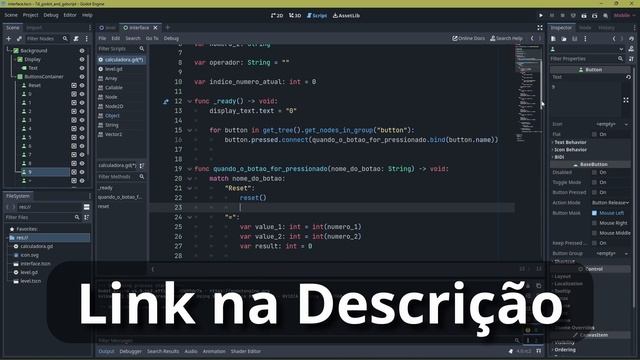Screen dimensions: 640x360
Task: Open Online Docs from script toolbar
Action: (x=468, y=38)
